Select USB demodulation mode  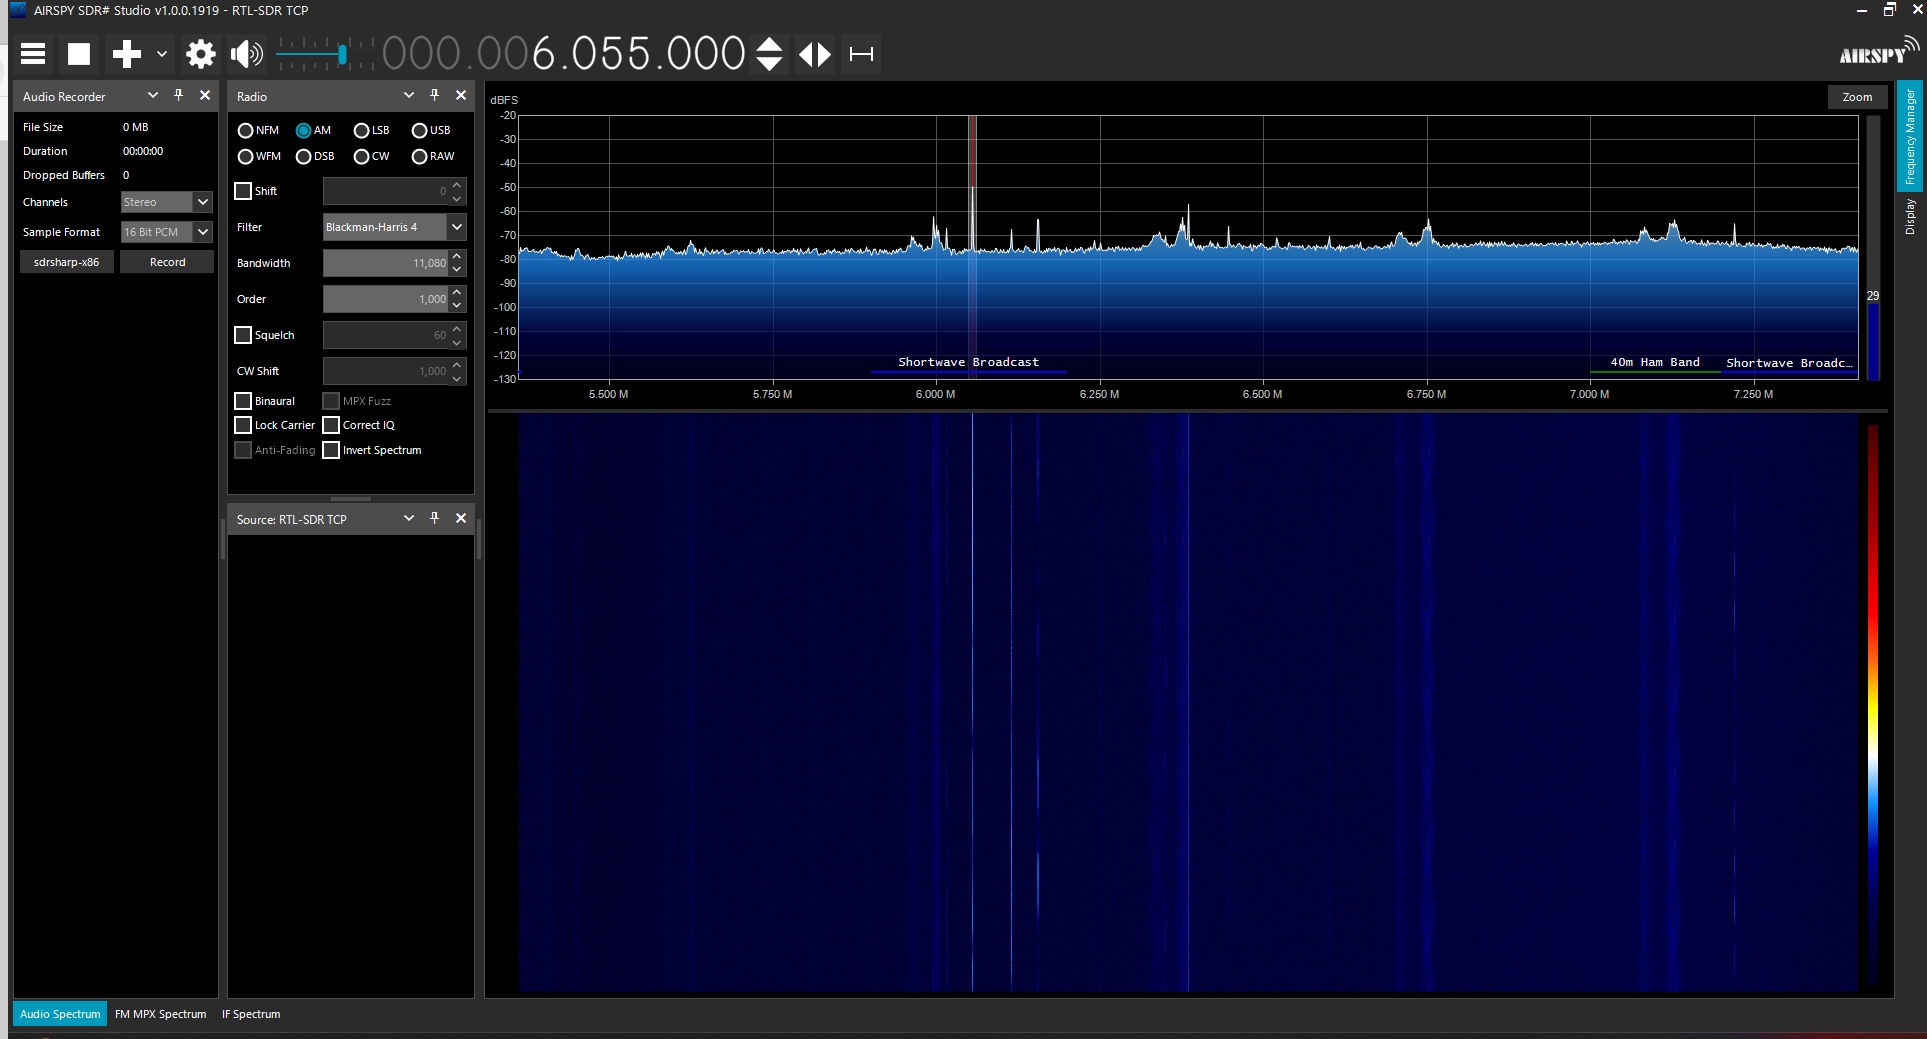(x=431, y=130)
